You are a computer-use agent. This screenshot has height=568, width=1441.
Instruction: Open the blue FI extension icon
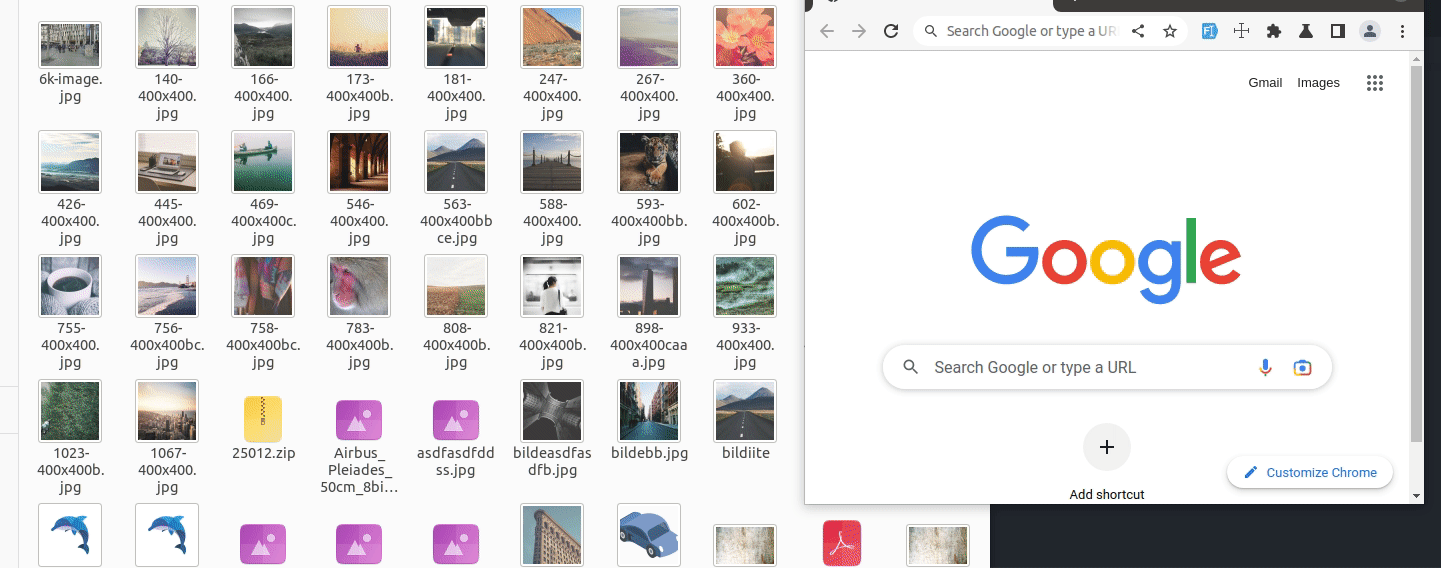(1209, 31)
